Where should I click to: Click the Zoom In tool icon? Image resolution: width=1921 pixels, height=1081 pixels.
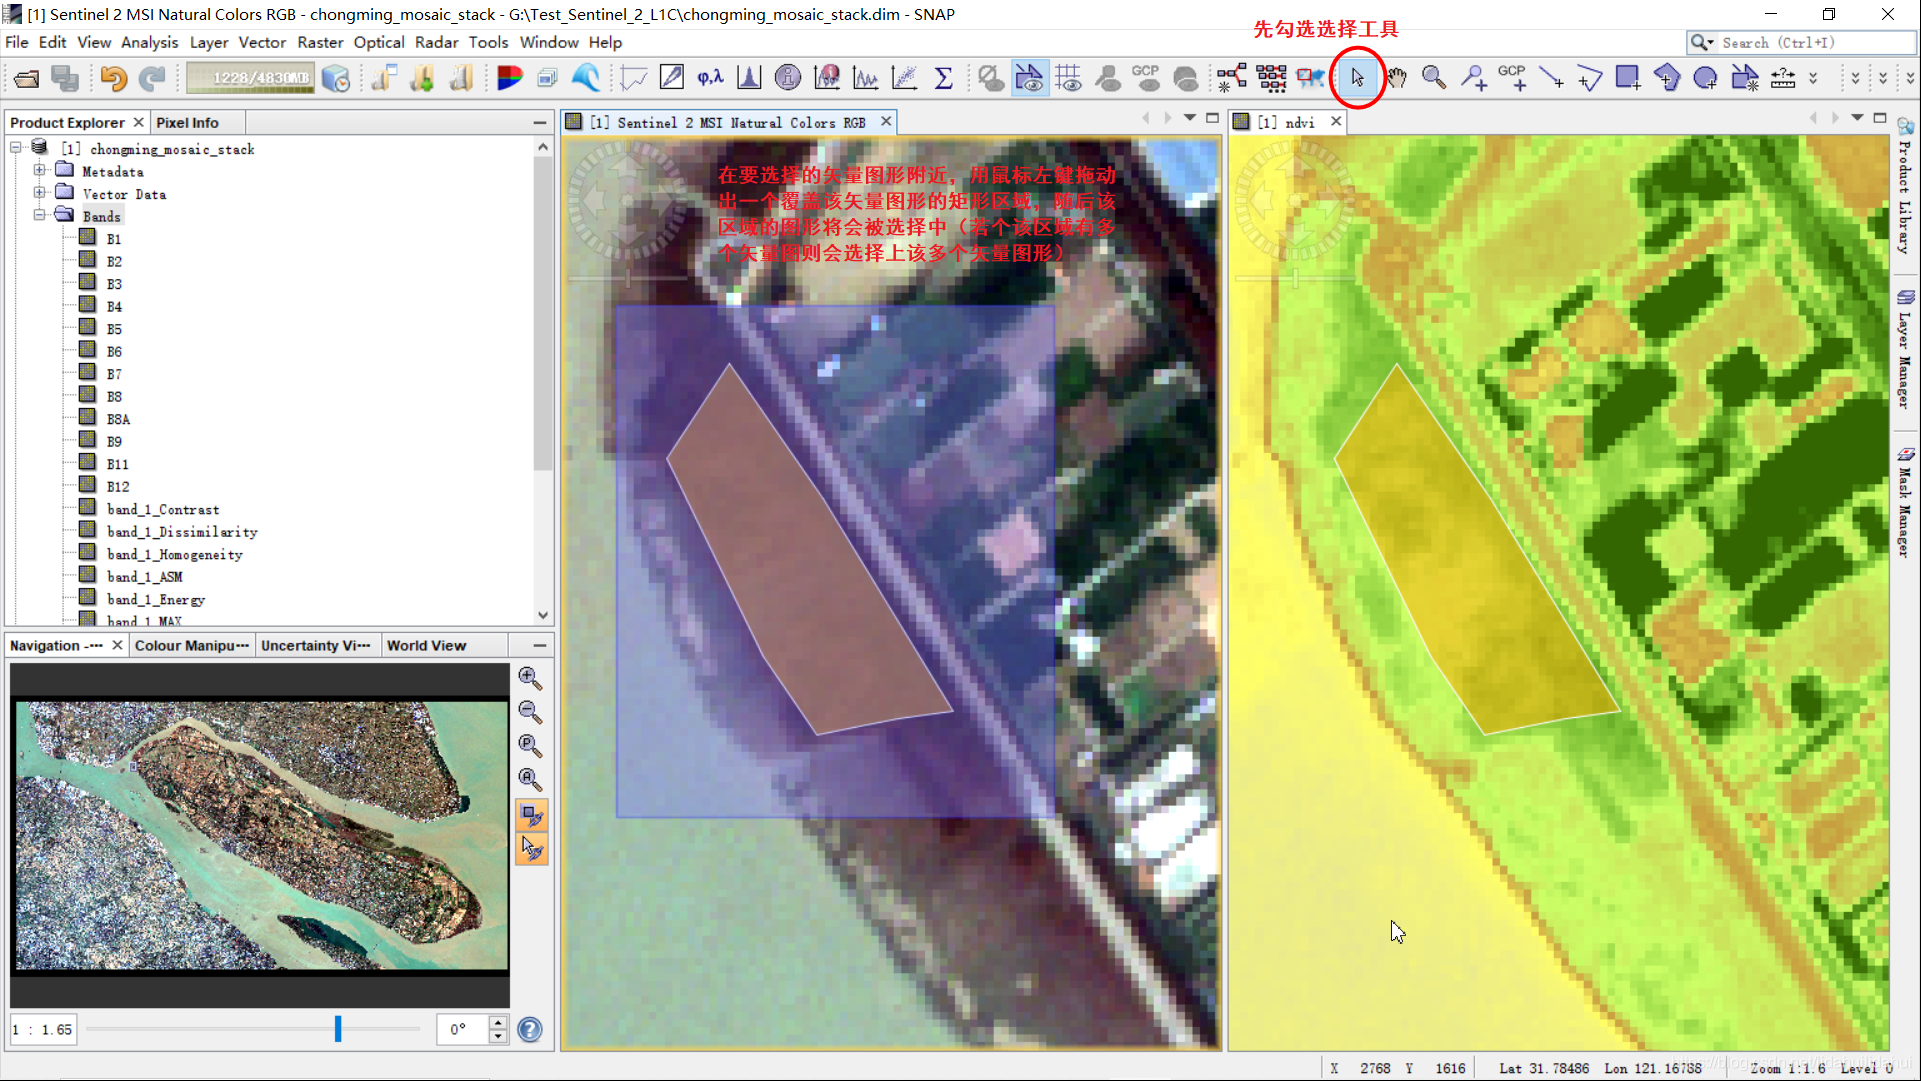tap(528, 676)
